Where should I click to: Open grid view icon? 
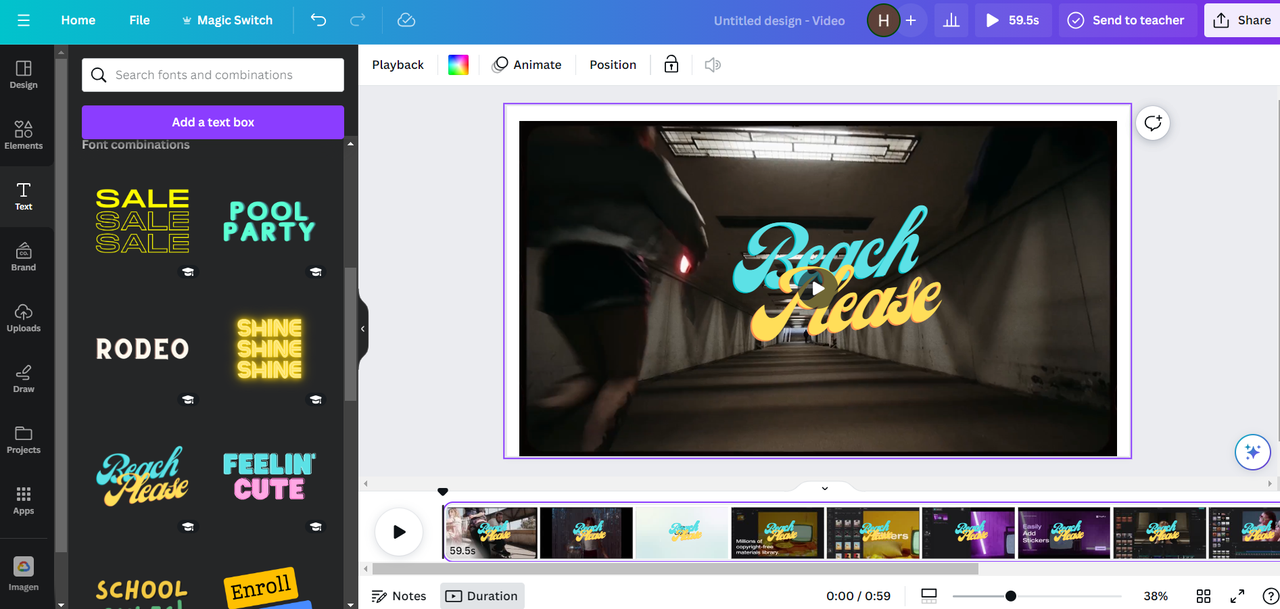tap(1204, 596)
